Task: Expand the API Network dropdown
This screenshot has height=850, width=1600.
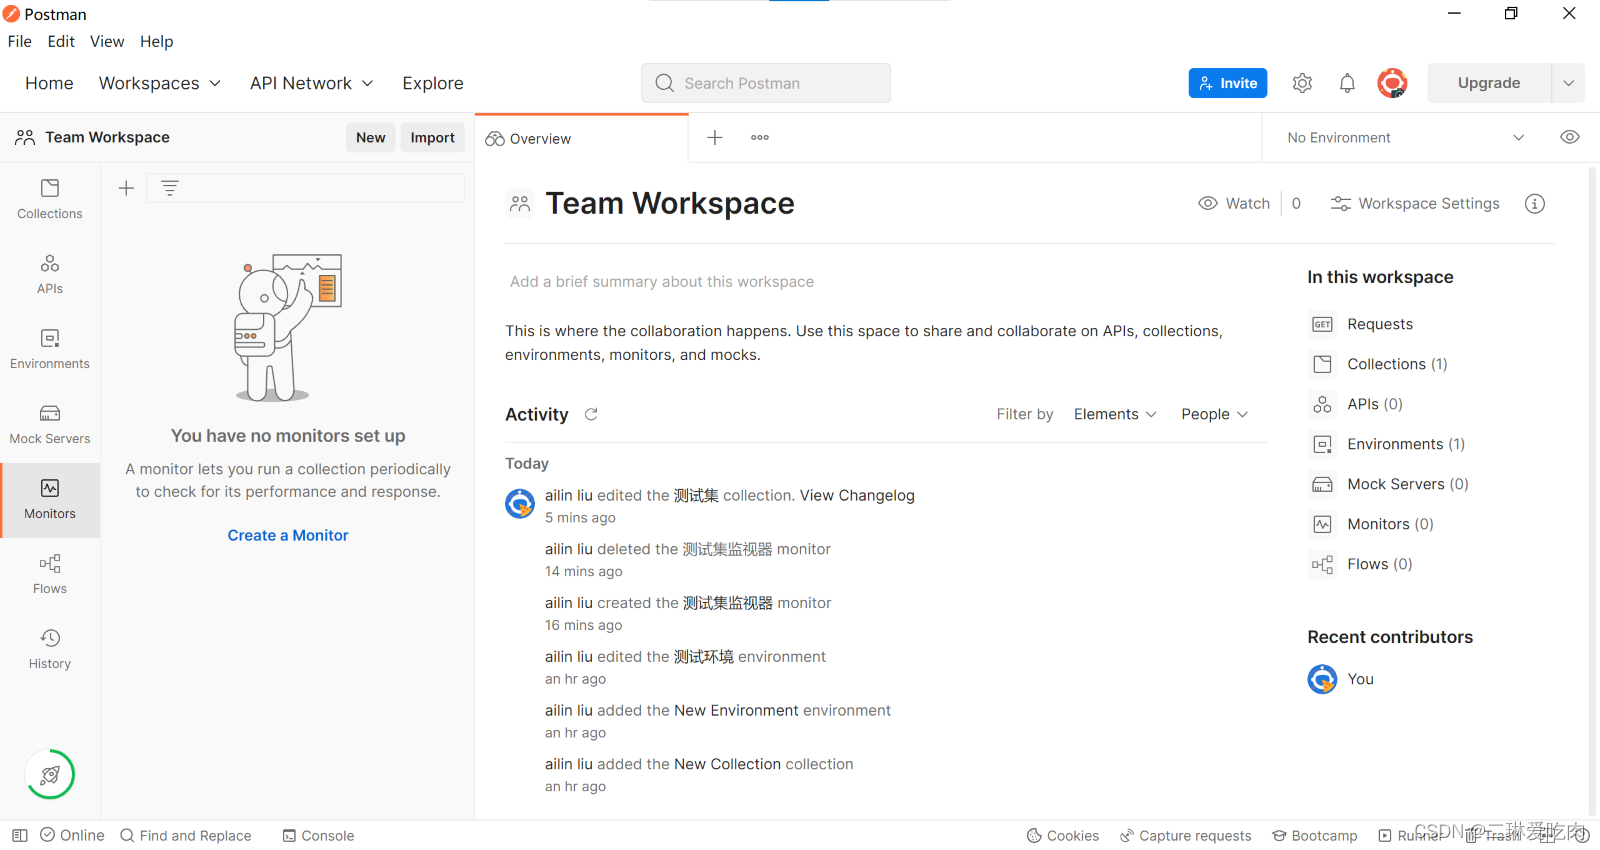Action: coord(312,83)
